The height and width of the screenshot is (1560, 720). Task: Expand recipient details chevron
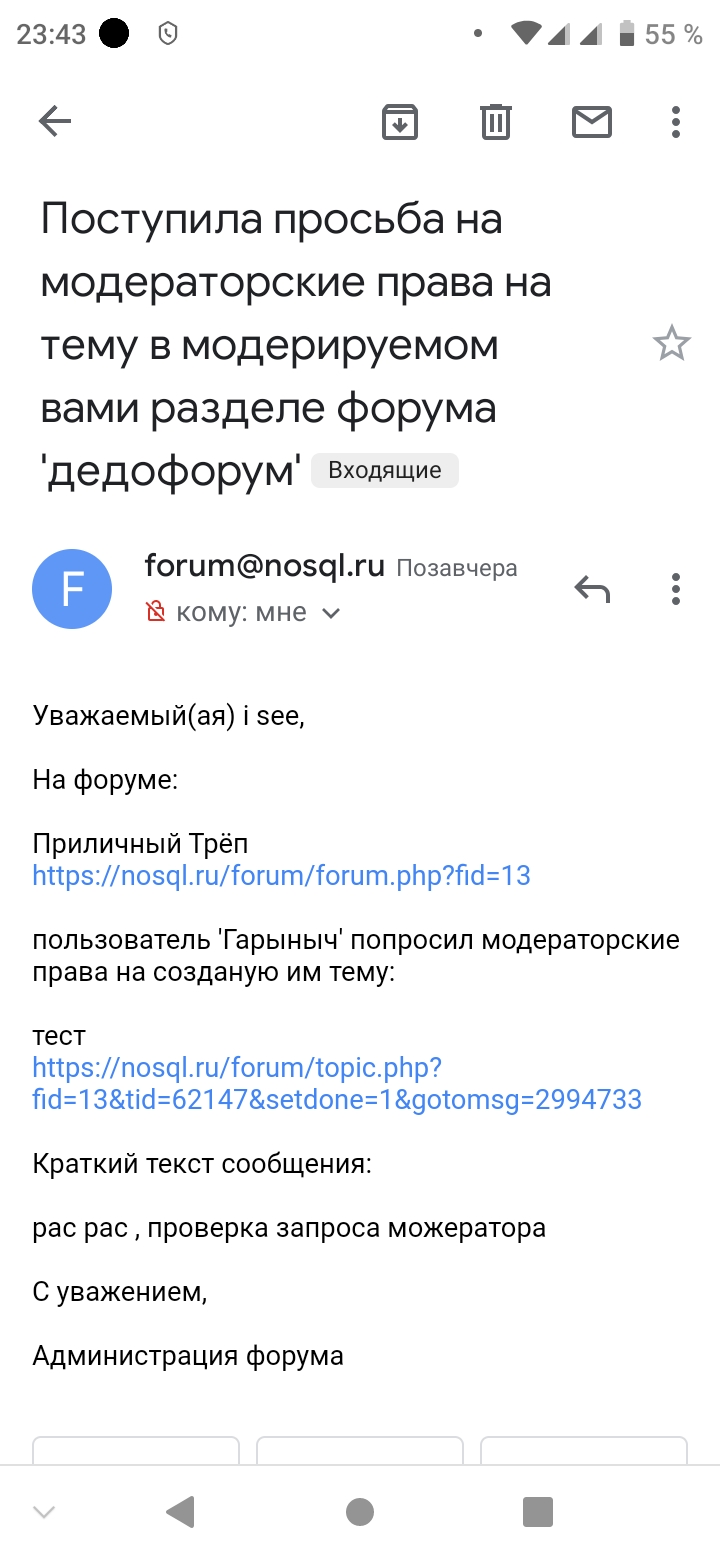[331, 613]
